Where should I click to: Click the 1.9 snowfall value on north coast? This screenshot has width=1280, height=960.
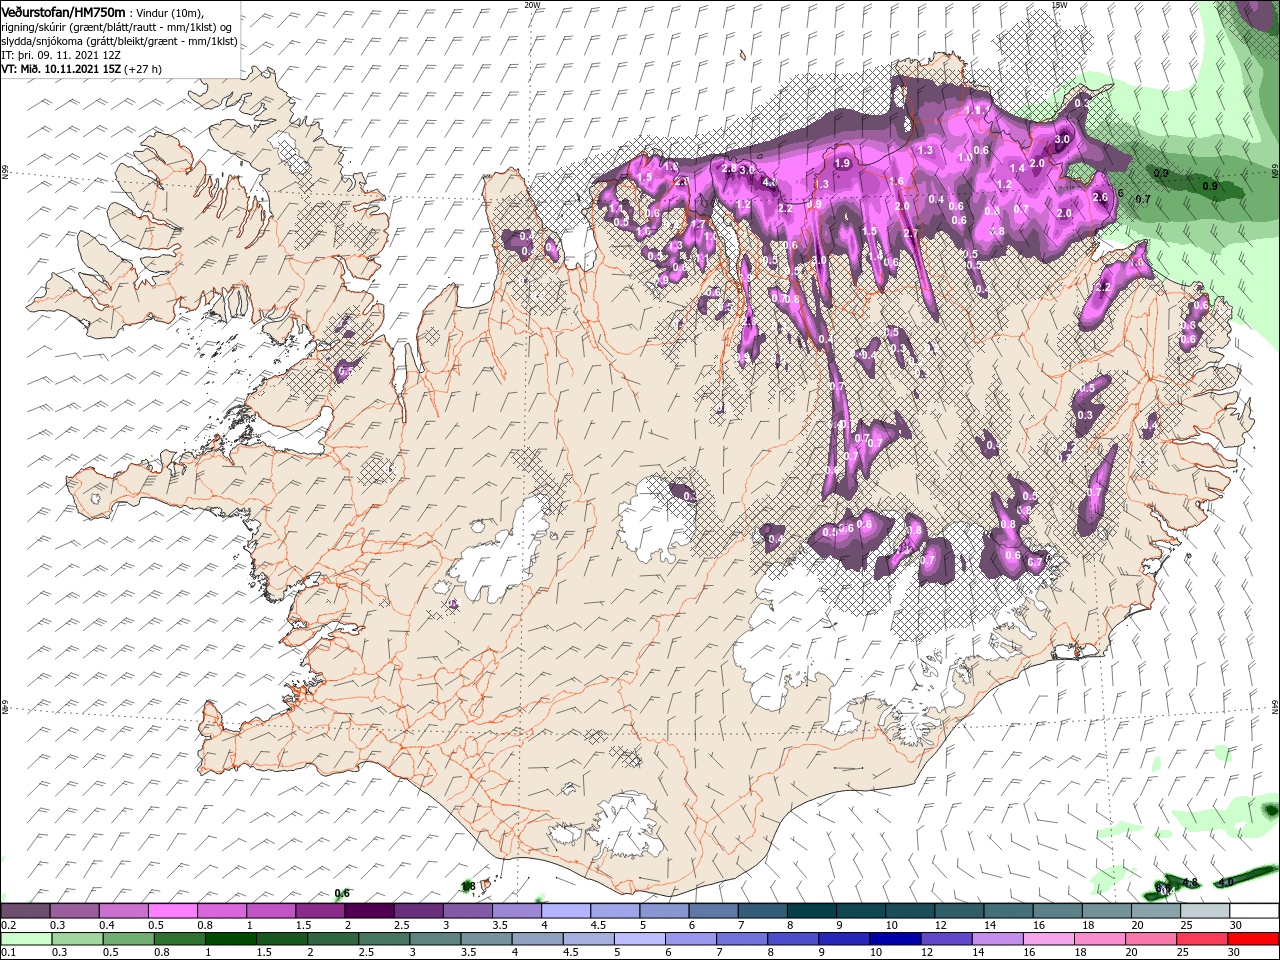tap(842, 163)
